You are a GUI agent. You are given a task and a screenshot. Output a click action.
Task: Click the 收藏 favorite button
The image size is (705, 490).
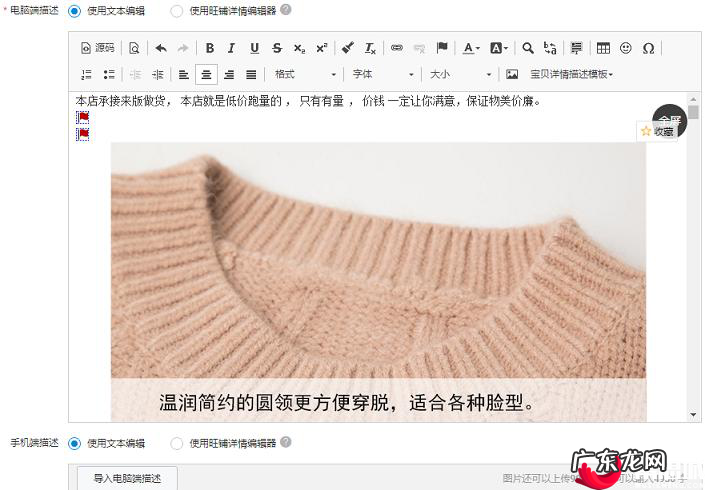click(x=658, y=131)
